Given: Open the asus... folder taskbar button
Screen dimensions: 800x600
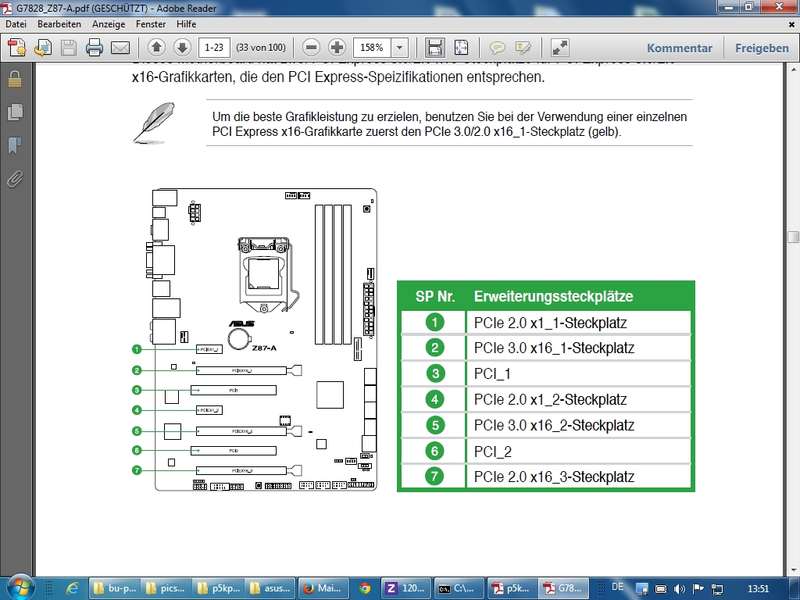Looking at the screenshot, I should pos(271,588).
